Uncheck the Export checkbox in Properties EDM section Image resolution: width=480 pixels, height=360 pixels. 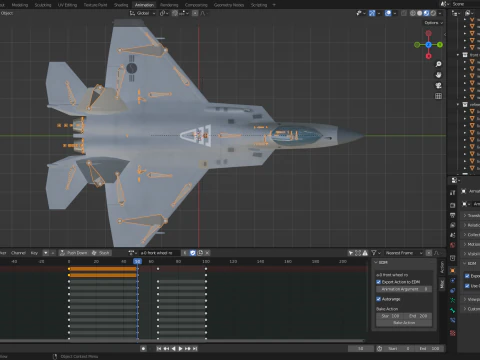tap(467, 276)
